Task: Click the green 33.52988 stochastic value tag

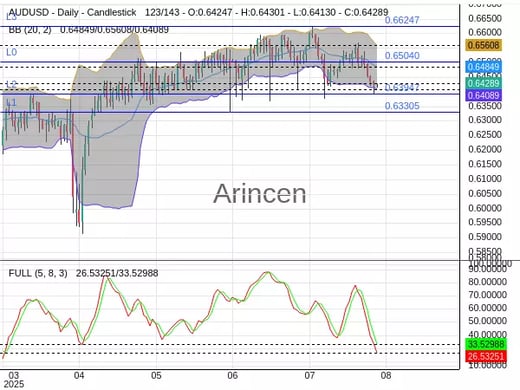Action: (x=485, y=344)
